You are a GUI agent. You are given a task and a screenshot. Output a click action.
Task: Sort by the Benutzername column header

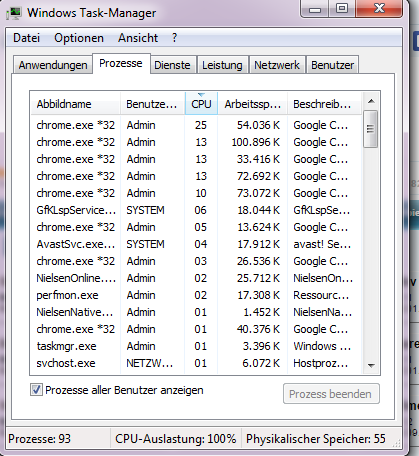[x=152, y=104]
